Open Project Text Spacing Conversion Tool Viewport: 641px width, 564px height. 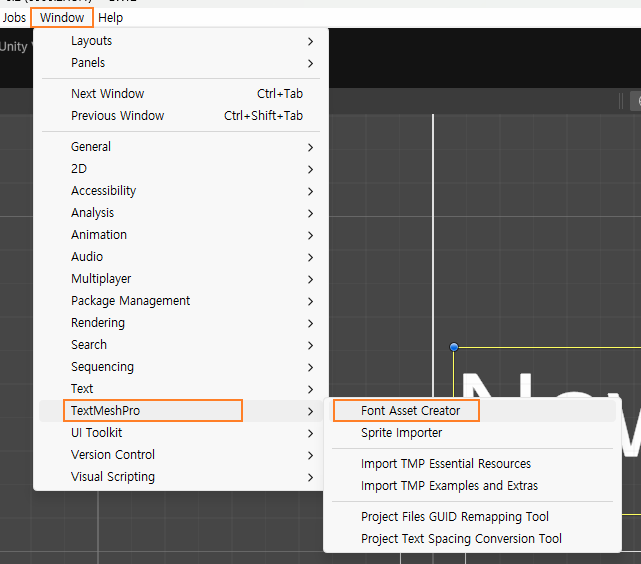click(x=473, y=539)
